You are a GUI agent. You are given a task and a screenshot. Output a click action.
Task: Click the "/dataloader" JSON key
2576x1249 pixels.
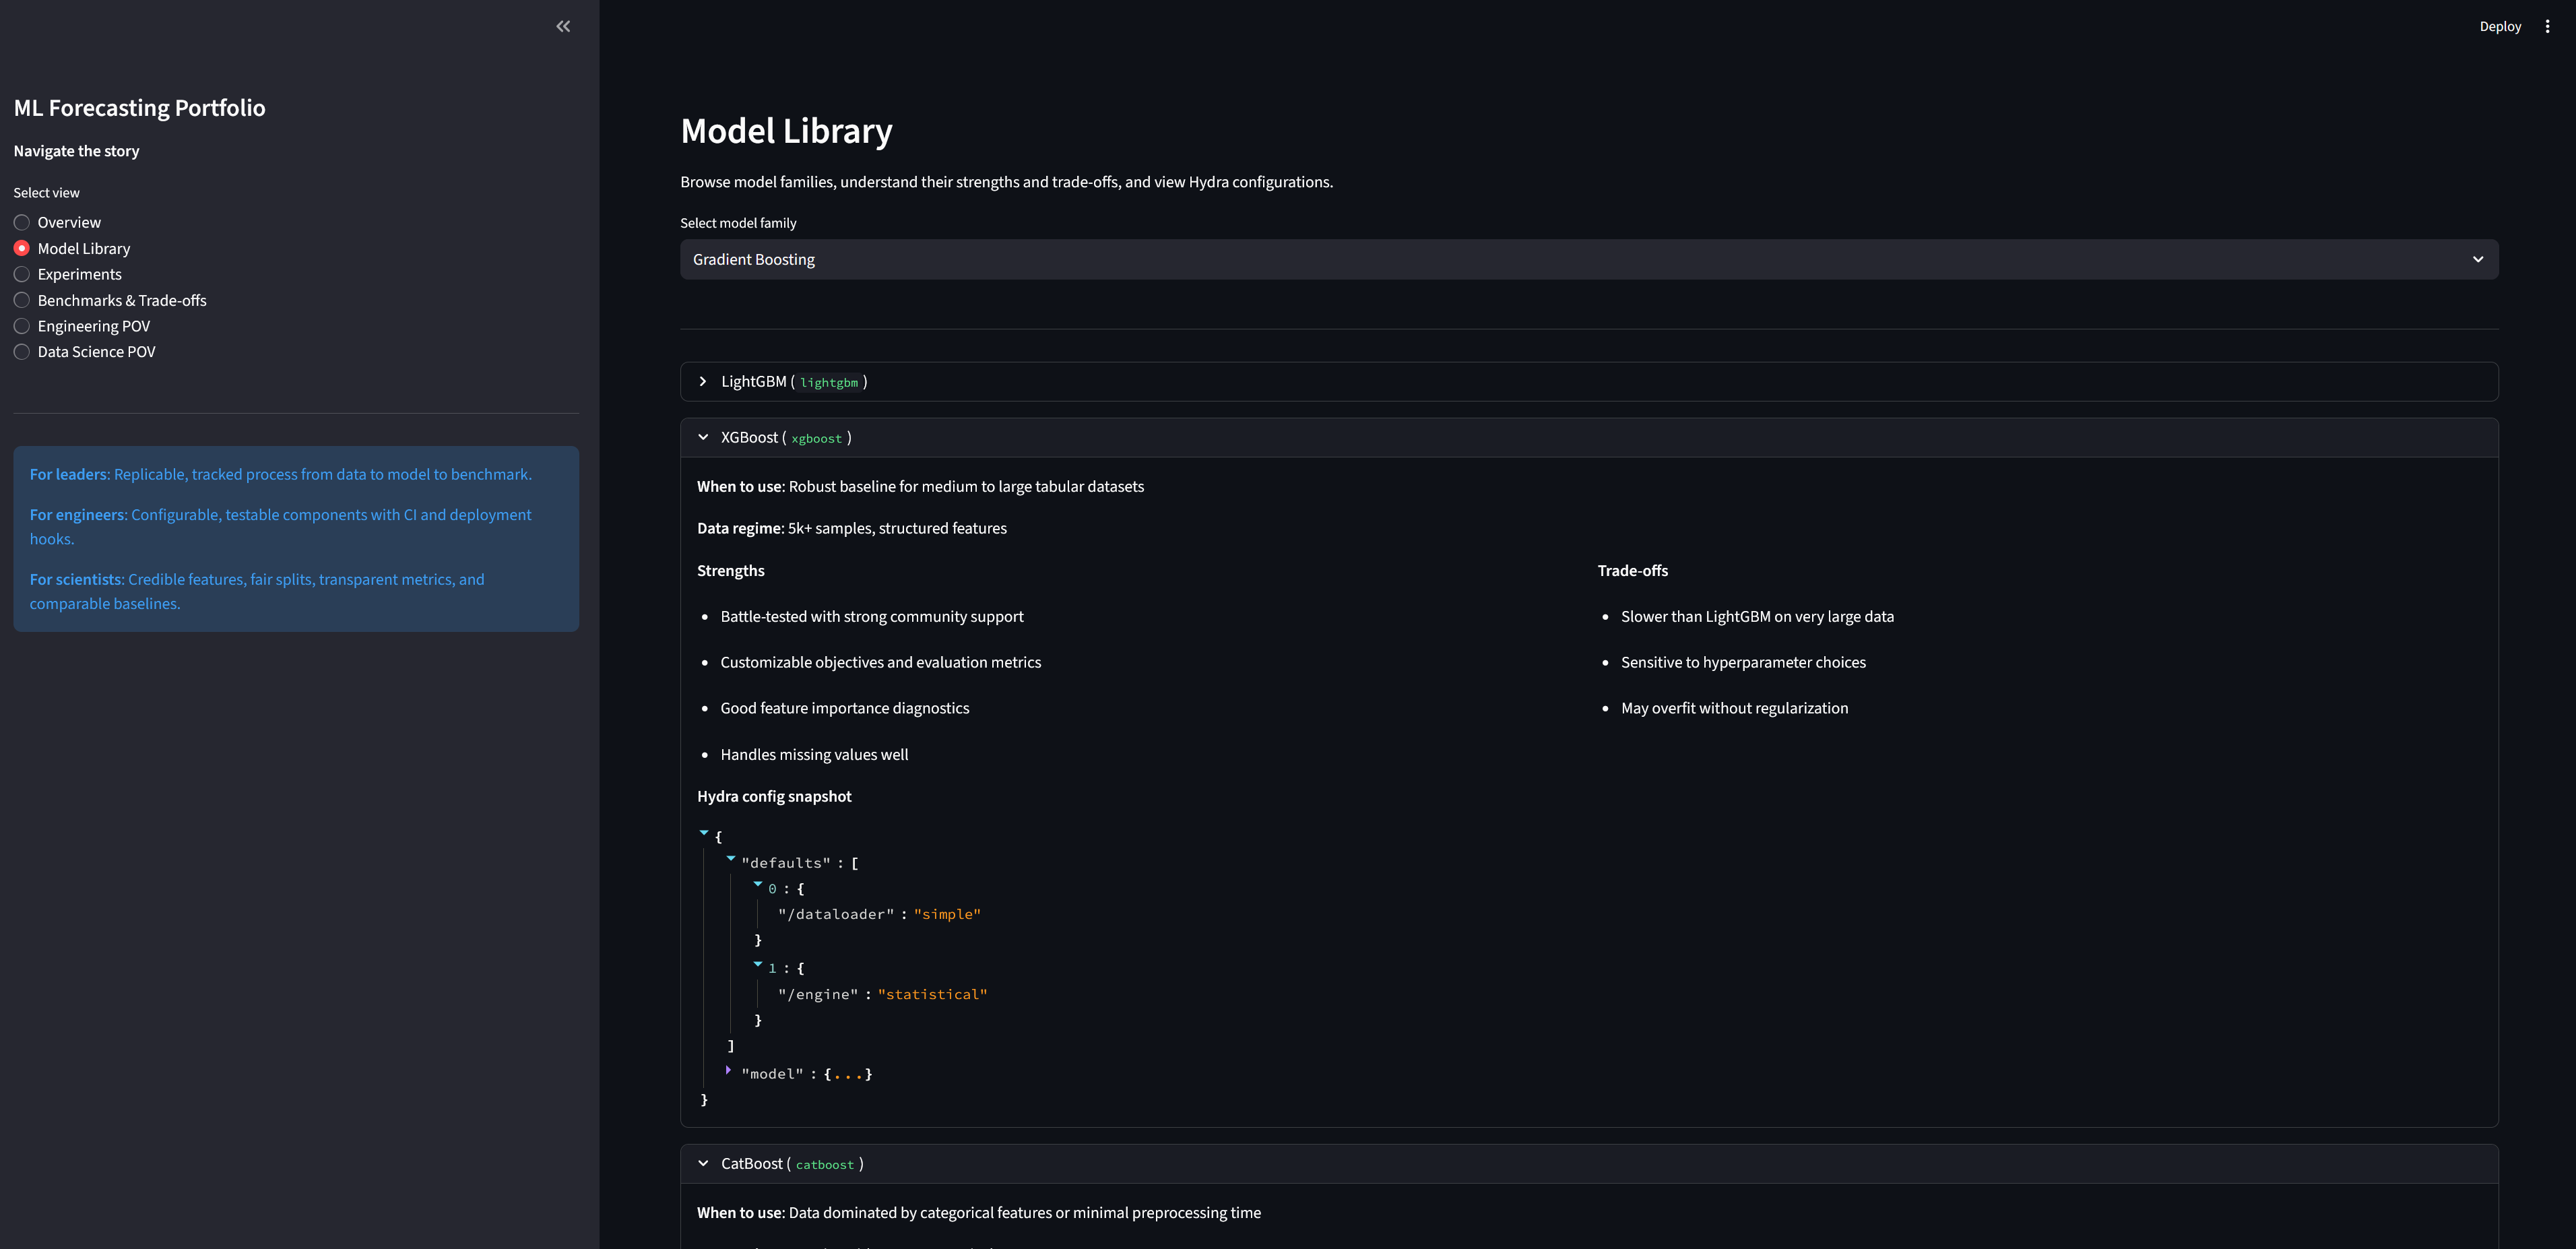coord(836,914)
